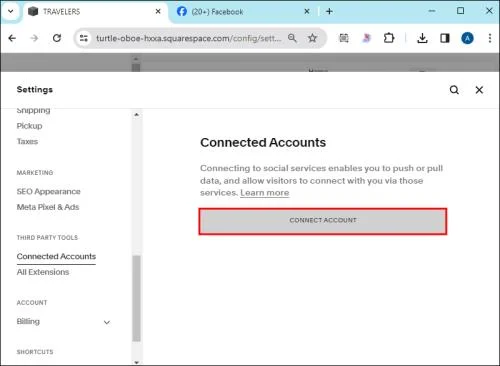Image resolution: width=500 pixels, height=366 pixels.
Task: Minimize the browser window
Action: point(432,11)
